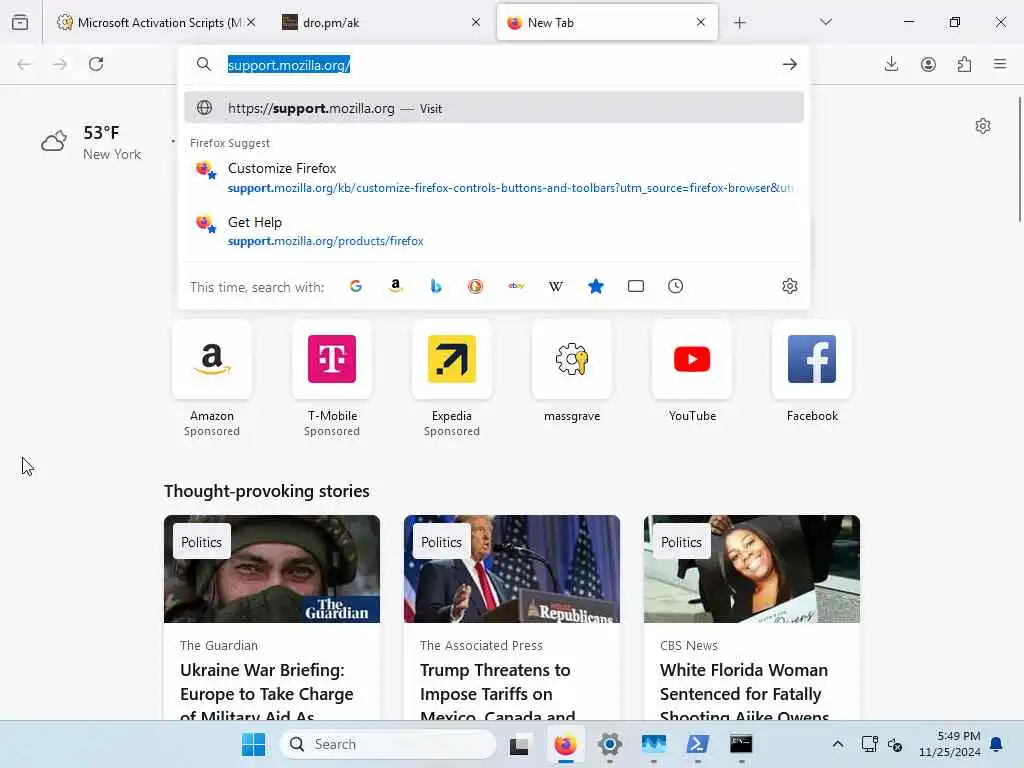Open search settings gear in dropdown
The image size is (1024, 768).
(790, 286)
